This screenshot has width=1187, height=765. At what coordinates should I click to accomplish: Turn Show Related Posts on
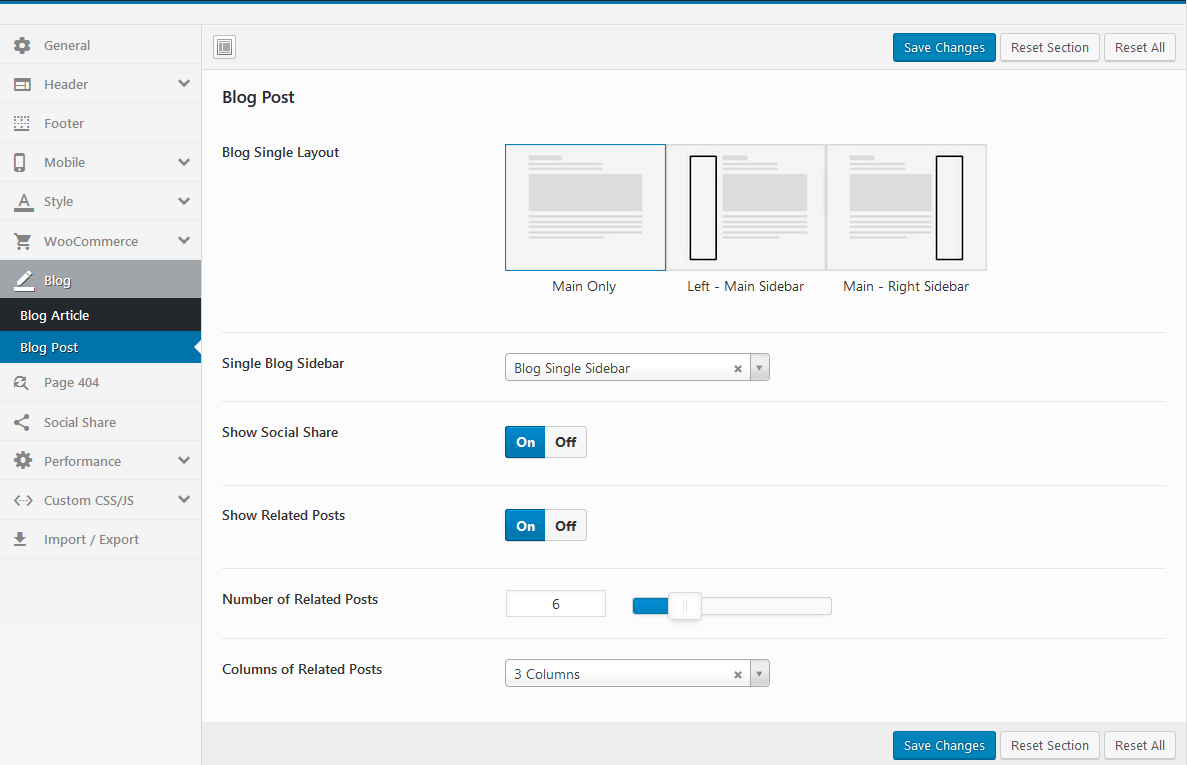click(x=525, y=525)
